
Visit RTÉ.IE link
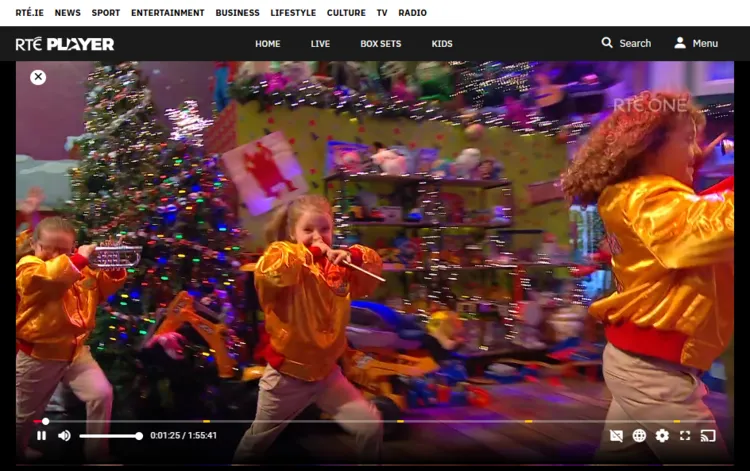click(29, 13)
